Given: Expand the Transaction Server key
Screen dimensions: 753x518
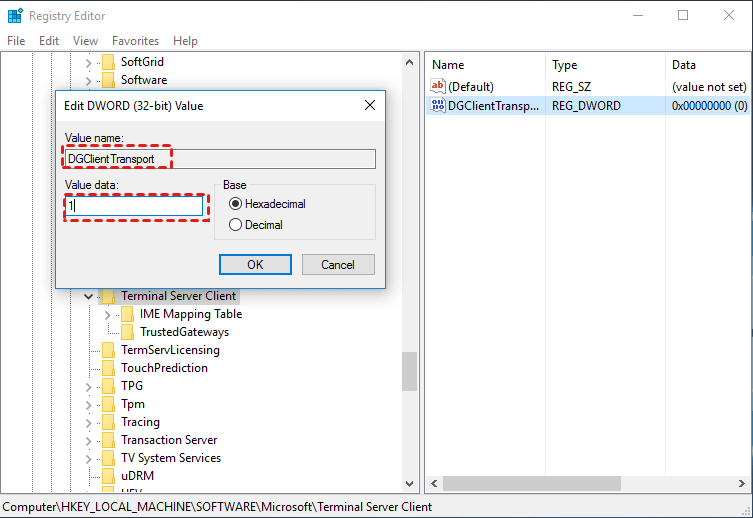Looking at the screenshot, I should pyautogui.click(x=88, y=441).
